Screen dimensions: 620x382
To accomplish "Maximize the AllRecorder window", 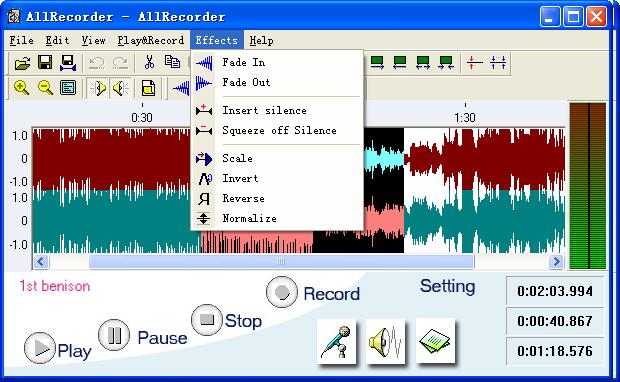I will pos(573,17).
